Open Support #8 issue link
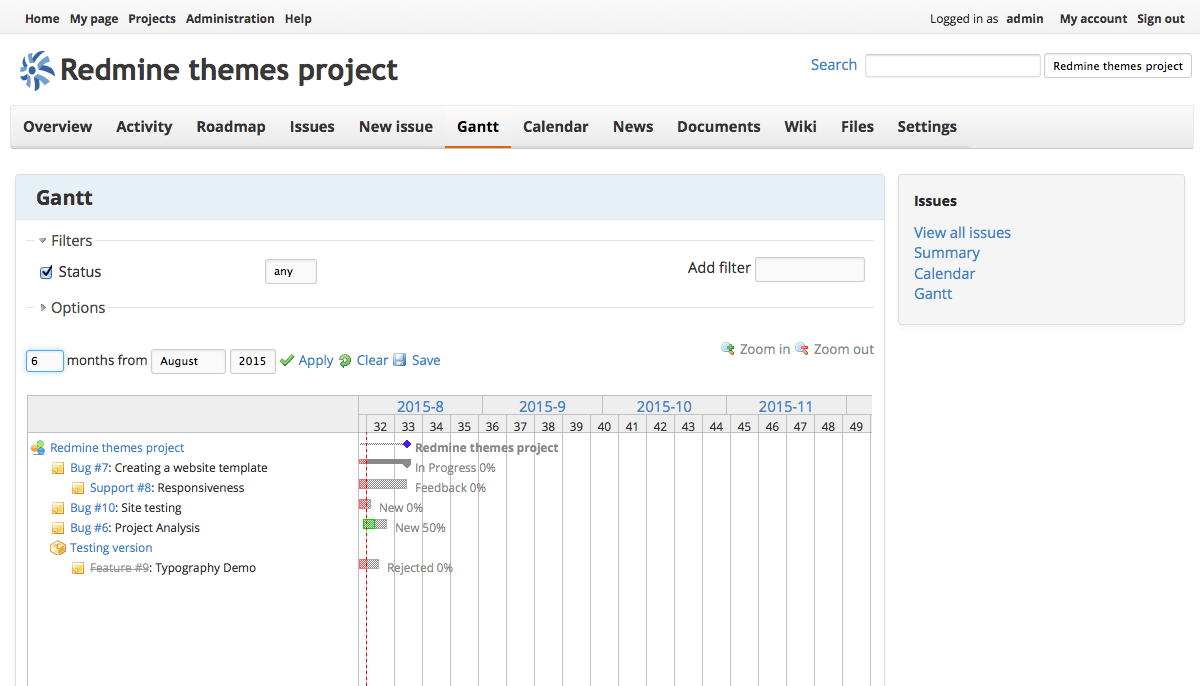This screenshot has height=686, width=1200. tap(121, 488)
